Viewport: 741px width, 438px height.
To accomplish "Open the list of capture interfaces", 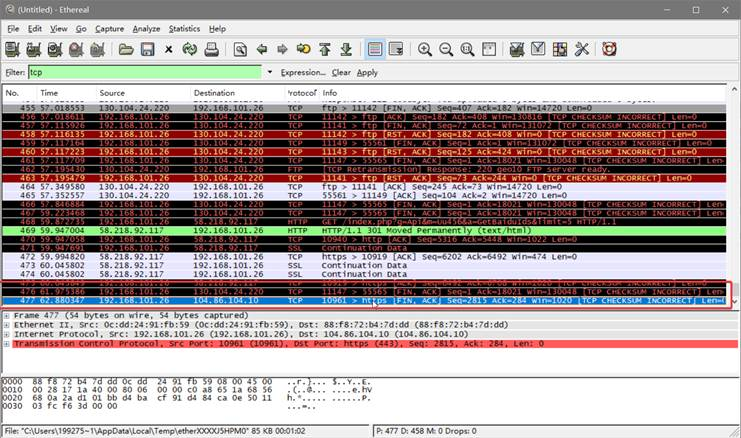I will click(x=12, y=49).
